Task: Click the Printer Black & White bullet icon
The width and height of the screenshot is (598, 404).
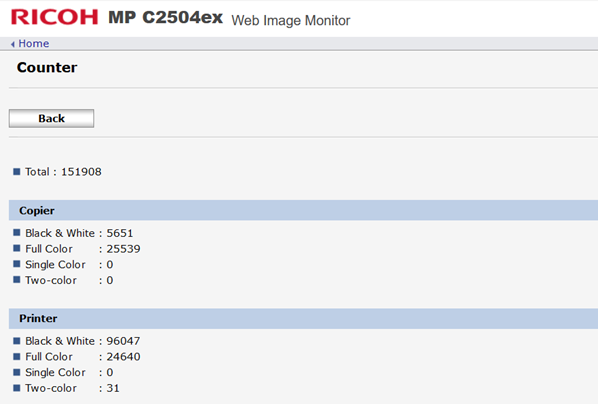Action: (x=16, y=340)
